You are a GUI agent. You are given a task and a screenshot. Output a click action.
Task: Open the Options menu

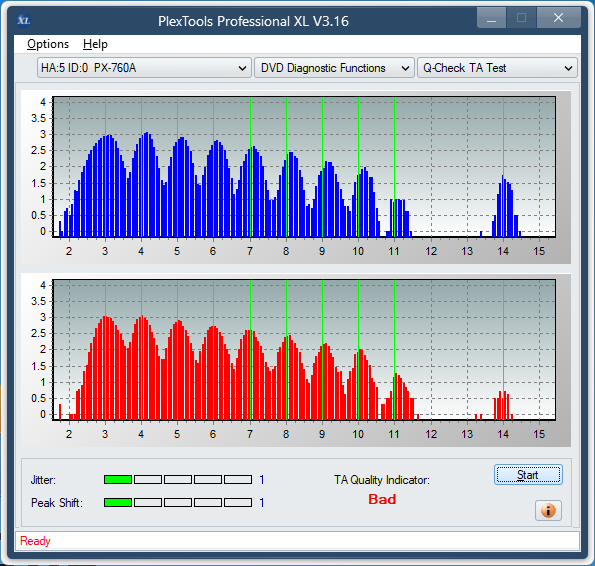point(48,44)
